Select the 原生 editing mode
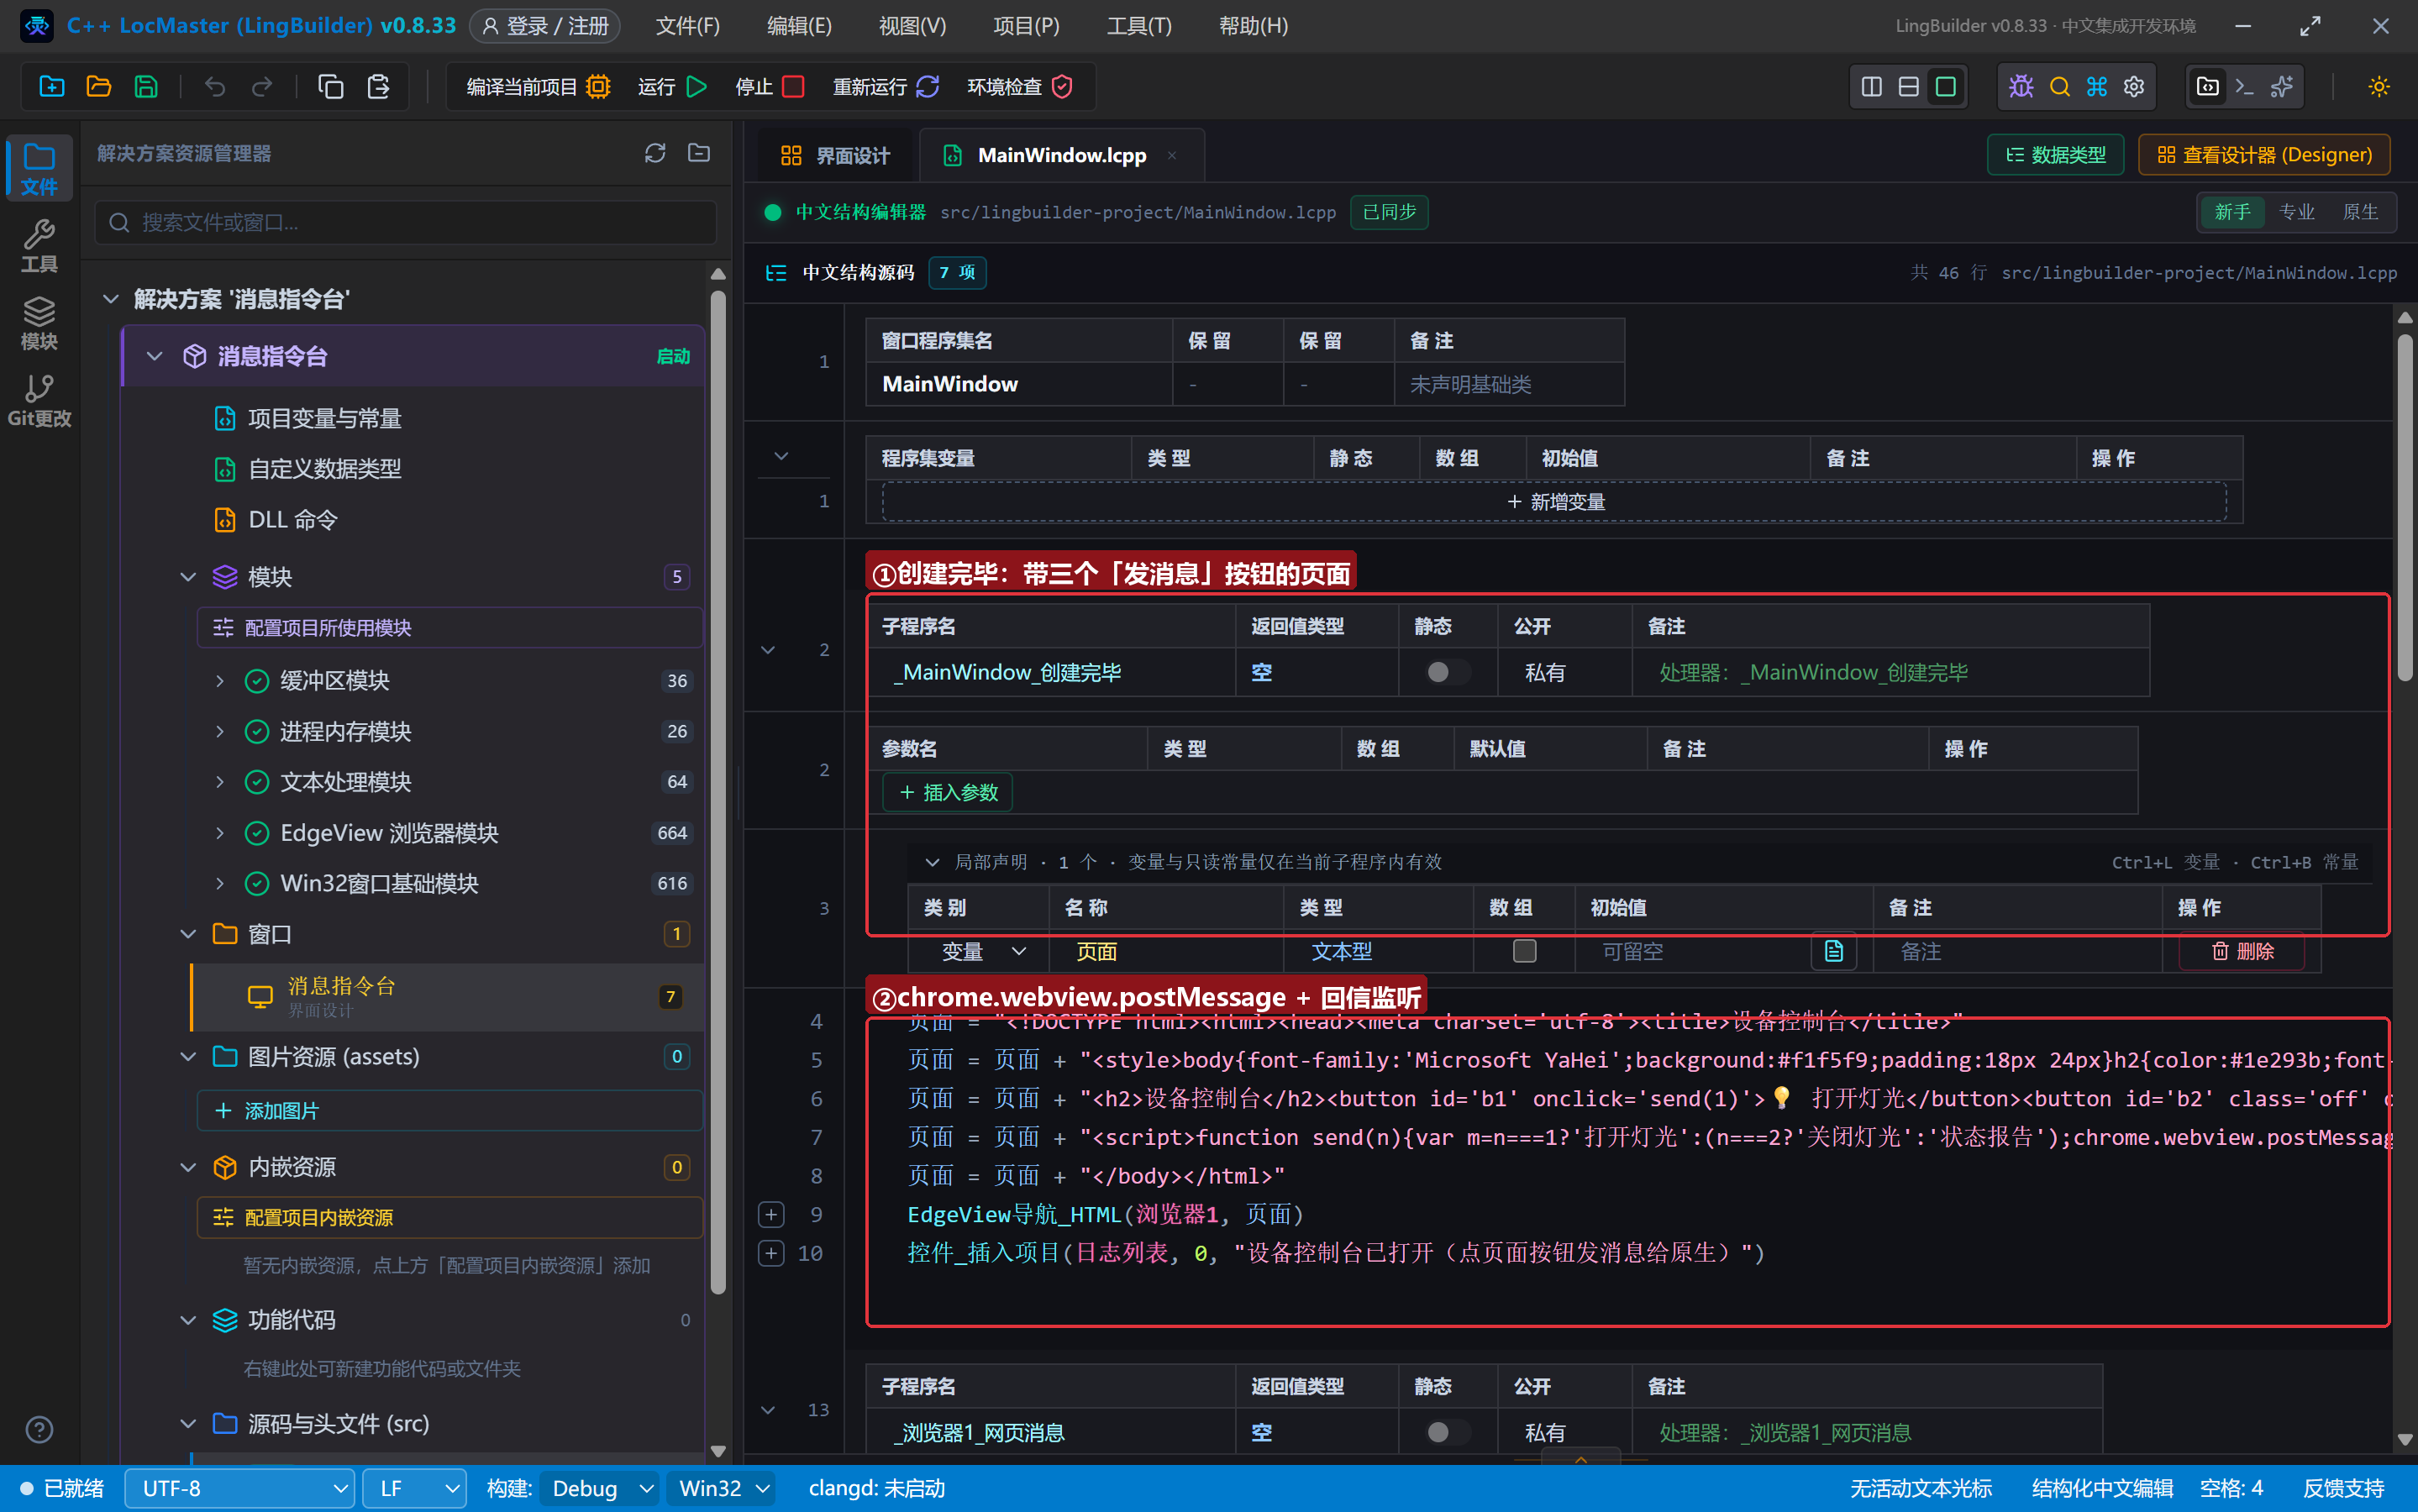 (x=2361, y=212)
